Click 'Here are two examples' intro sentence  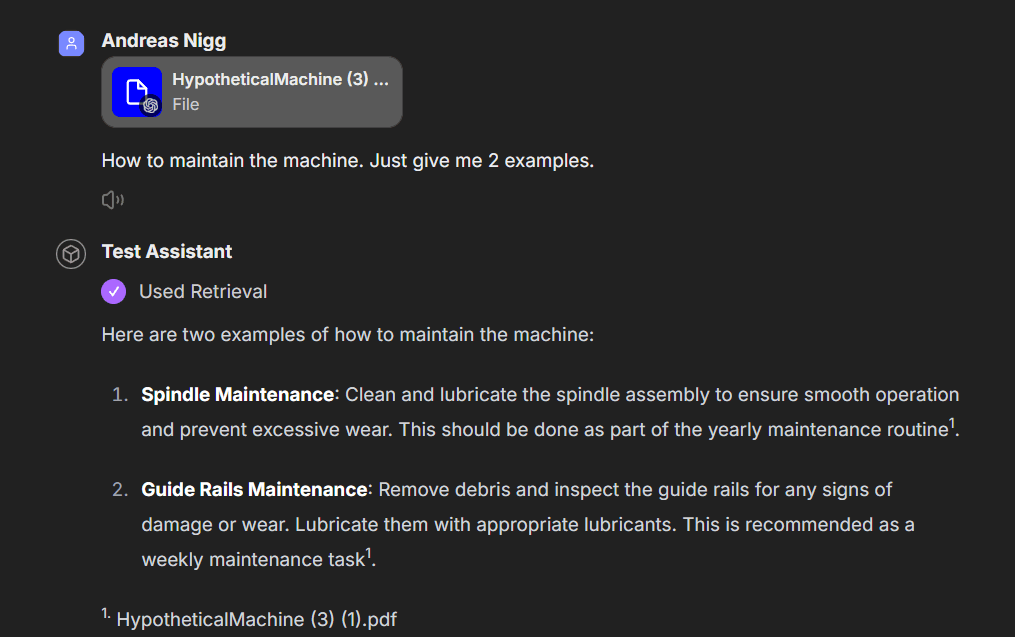click(347, 334)
